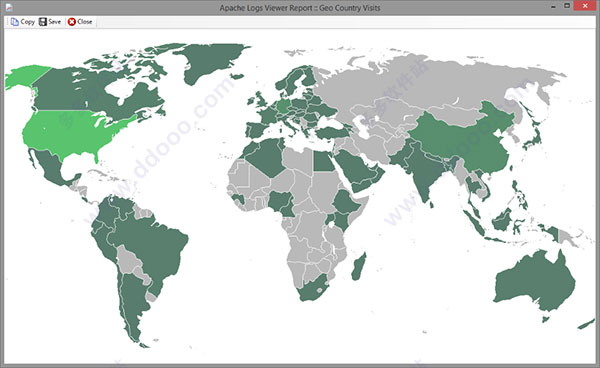Close window with red X button
Viewport: 600px width, 368px height.
585,6
